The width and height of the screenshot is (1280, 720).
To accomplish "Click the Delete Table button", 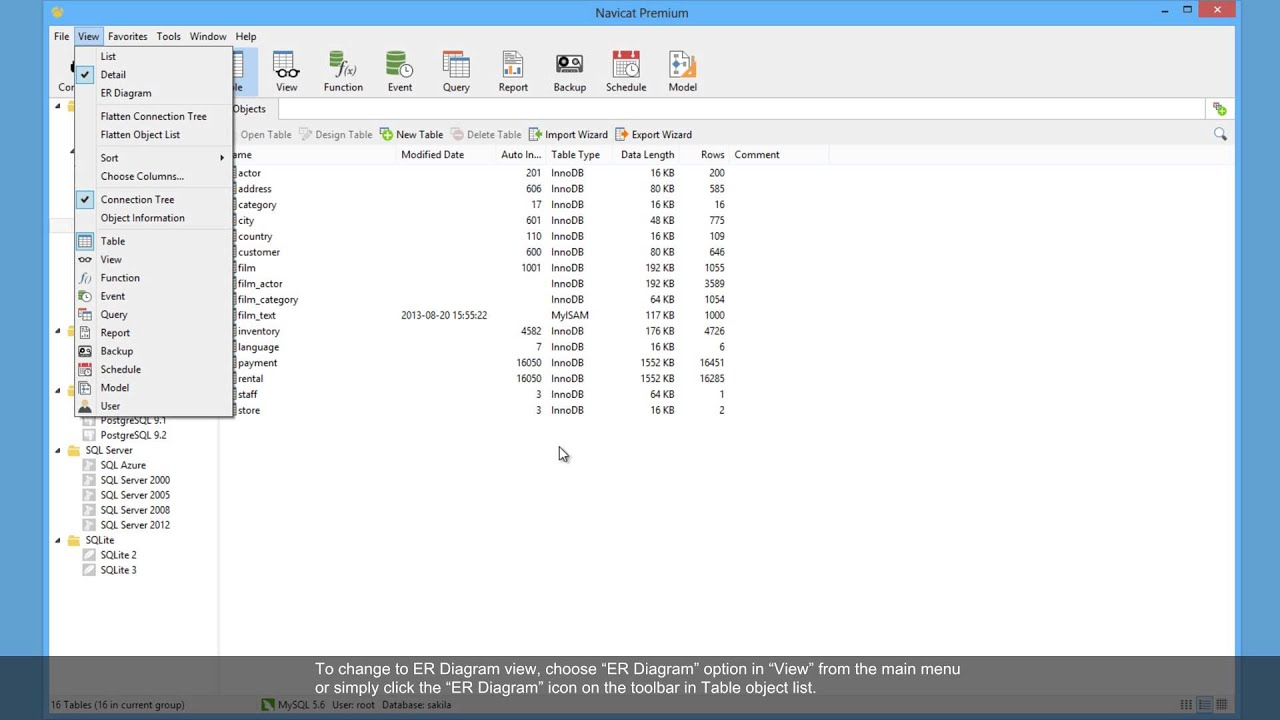I will tap(486, 134).
